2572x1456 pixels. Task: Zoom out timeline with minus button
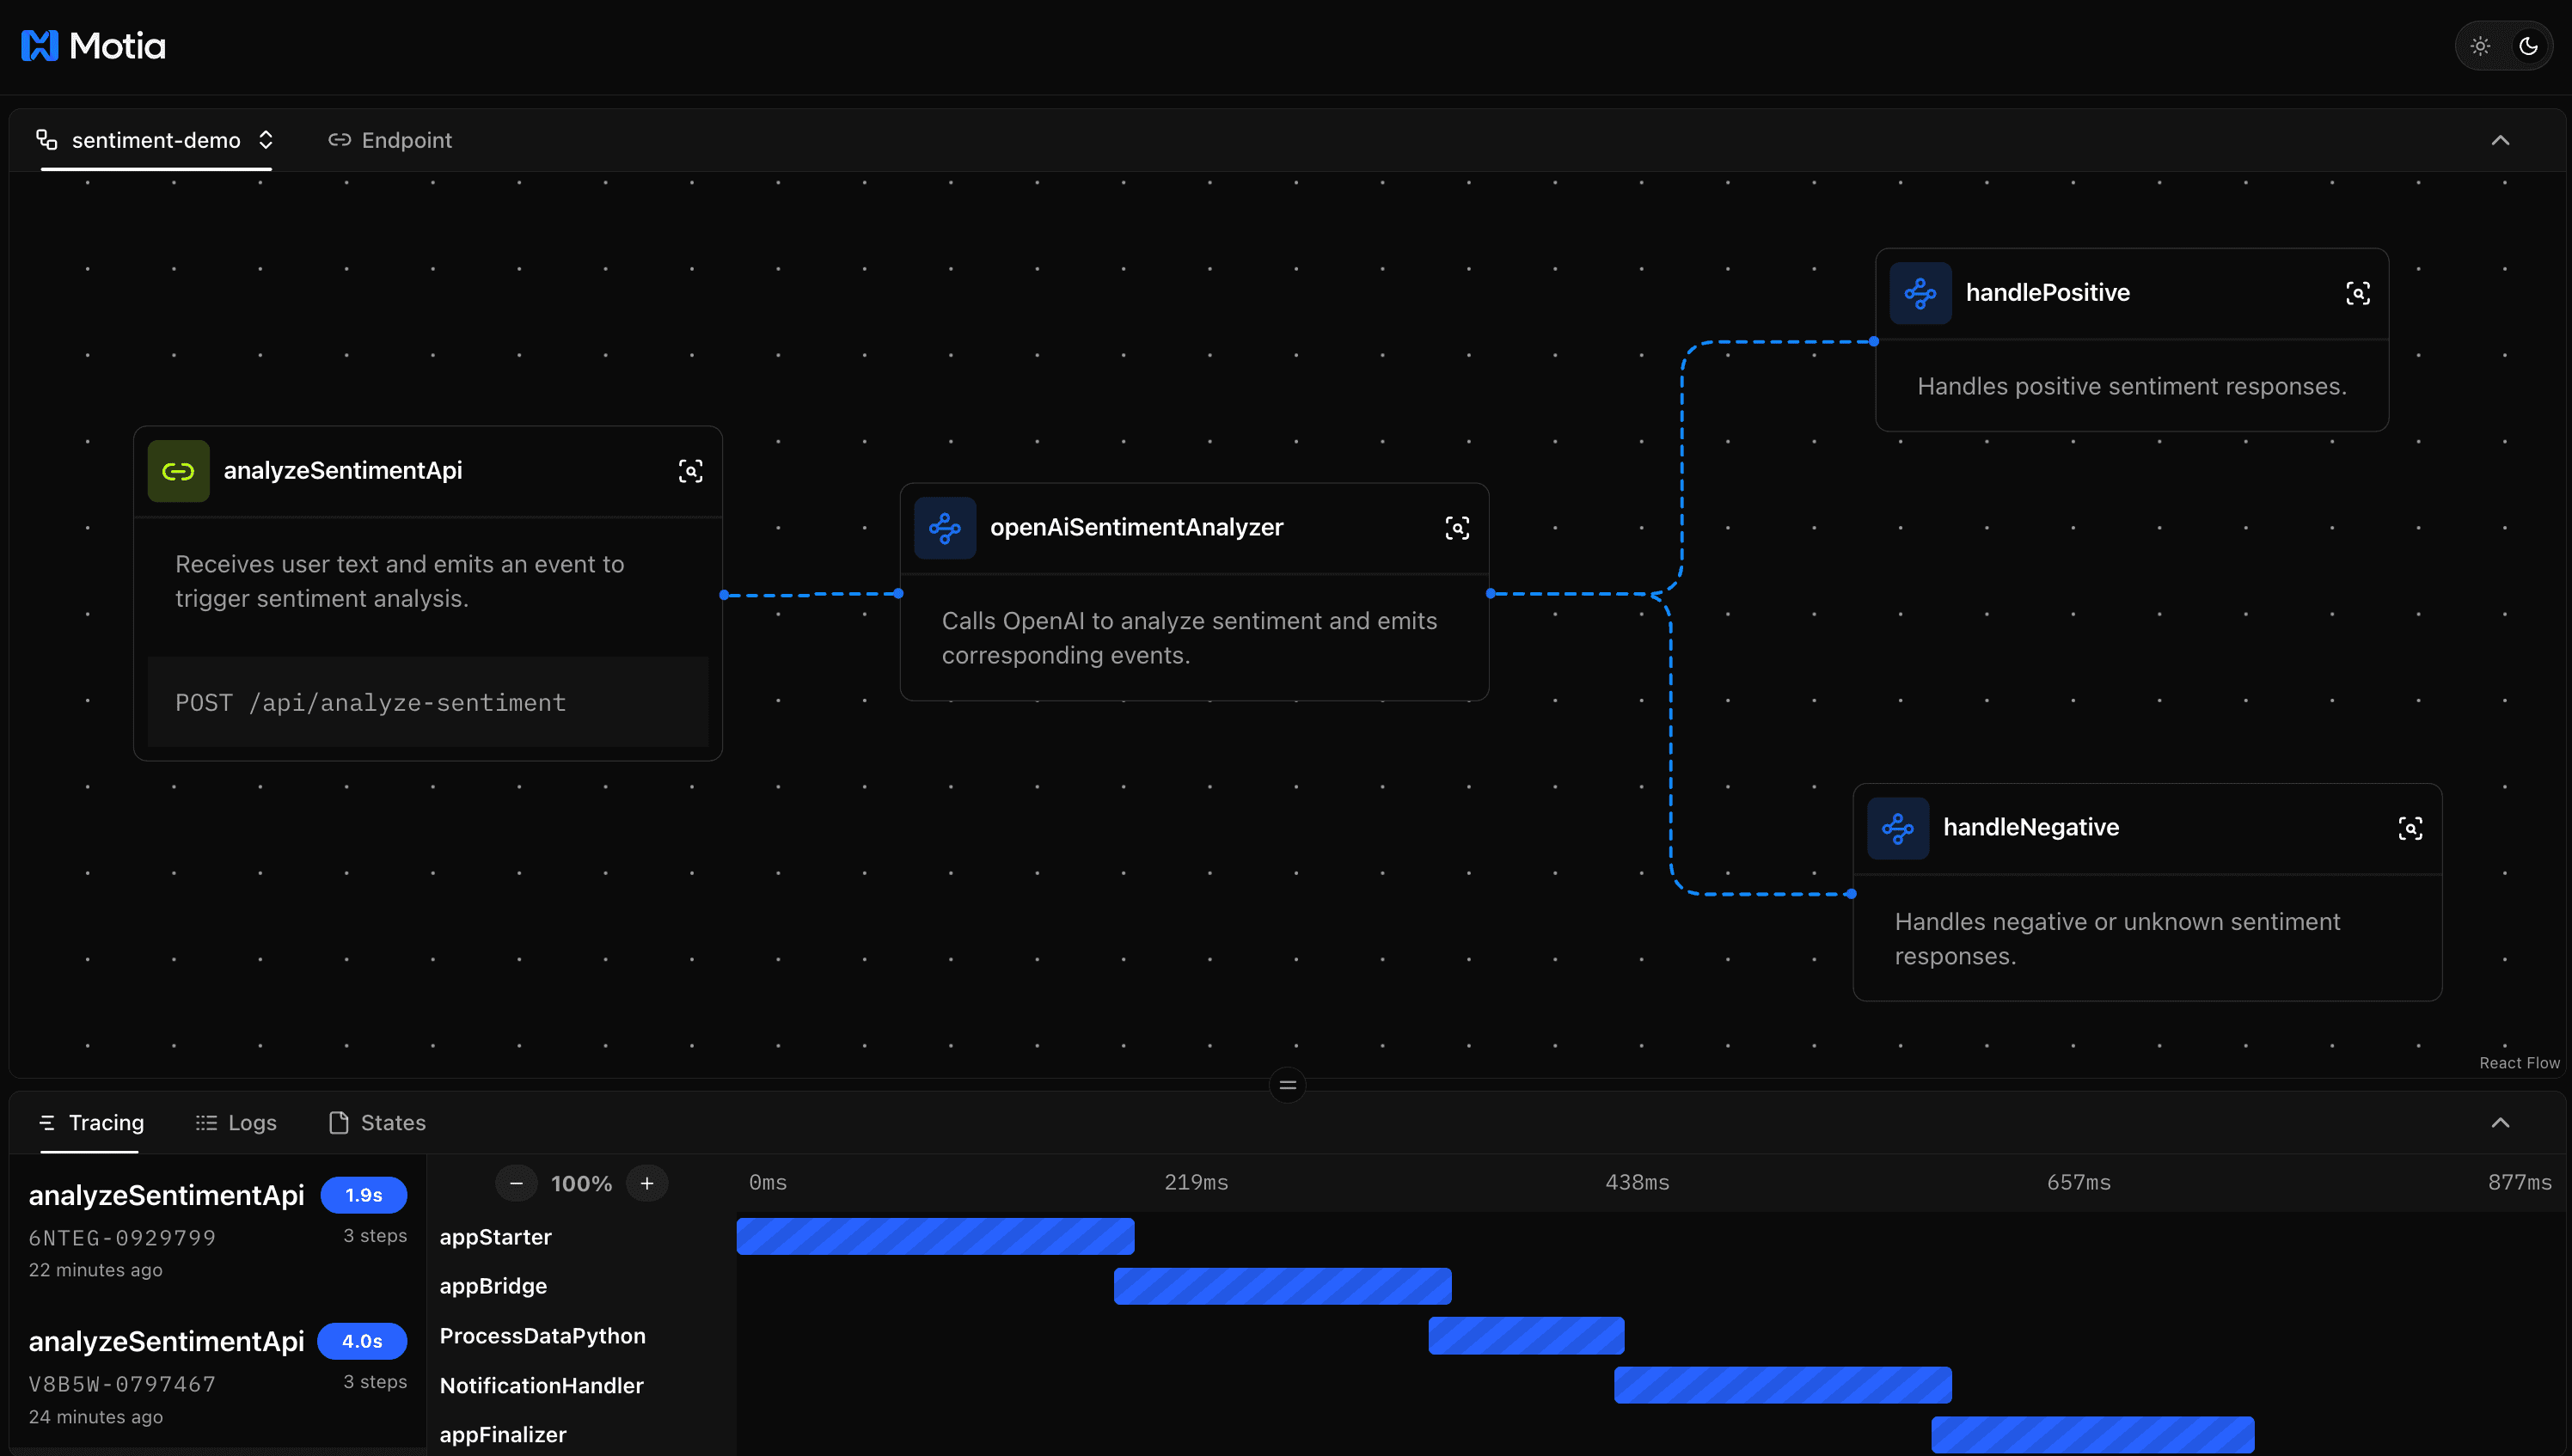tap(516, 1183)
